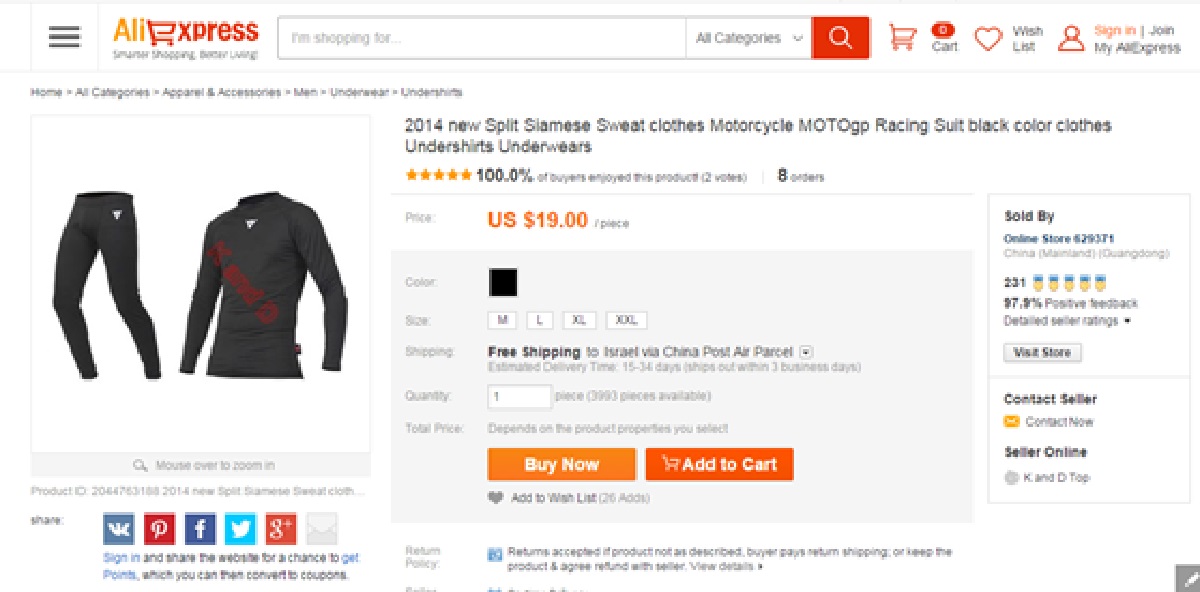Viewport: 1200px width, 592px height.
Task: Open Apparel & Accessories breadcrumb link
Action: pos(221,92)
